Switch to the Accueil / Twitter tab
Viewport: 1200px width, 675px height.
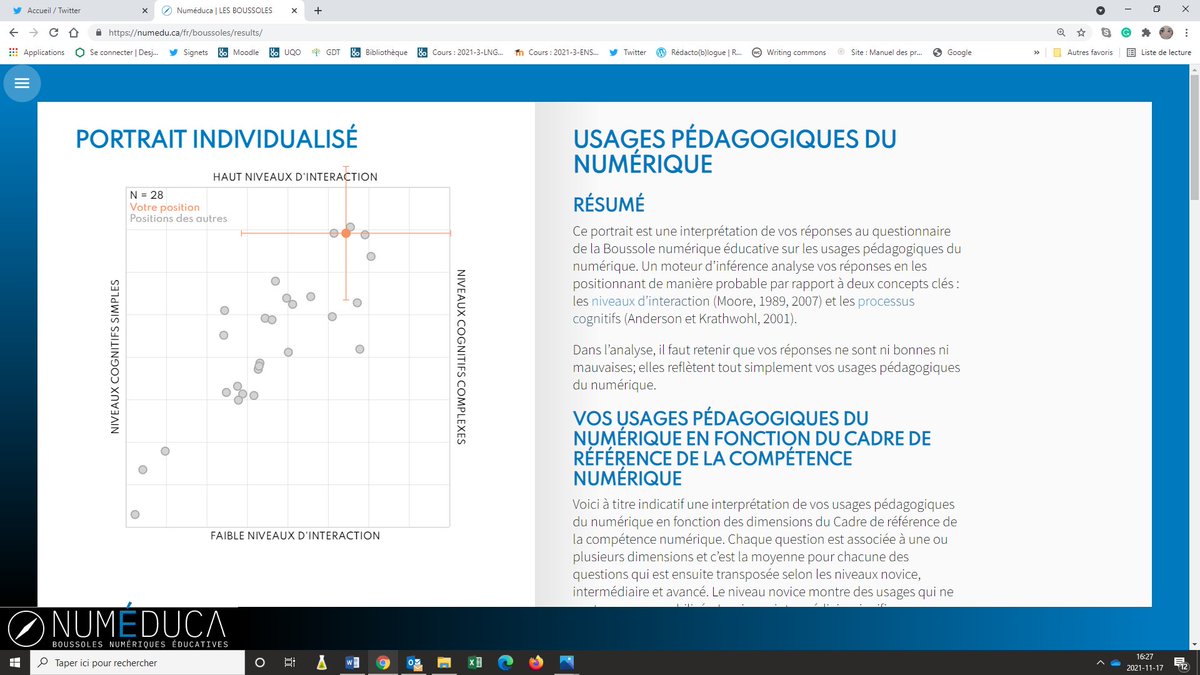click(78, 10)
